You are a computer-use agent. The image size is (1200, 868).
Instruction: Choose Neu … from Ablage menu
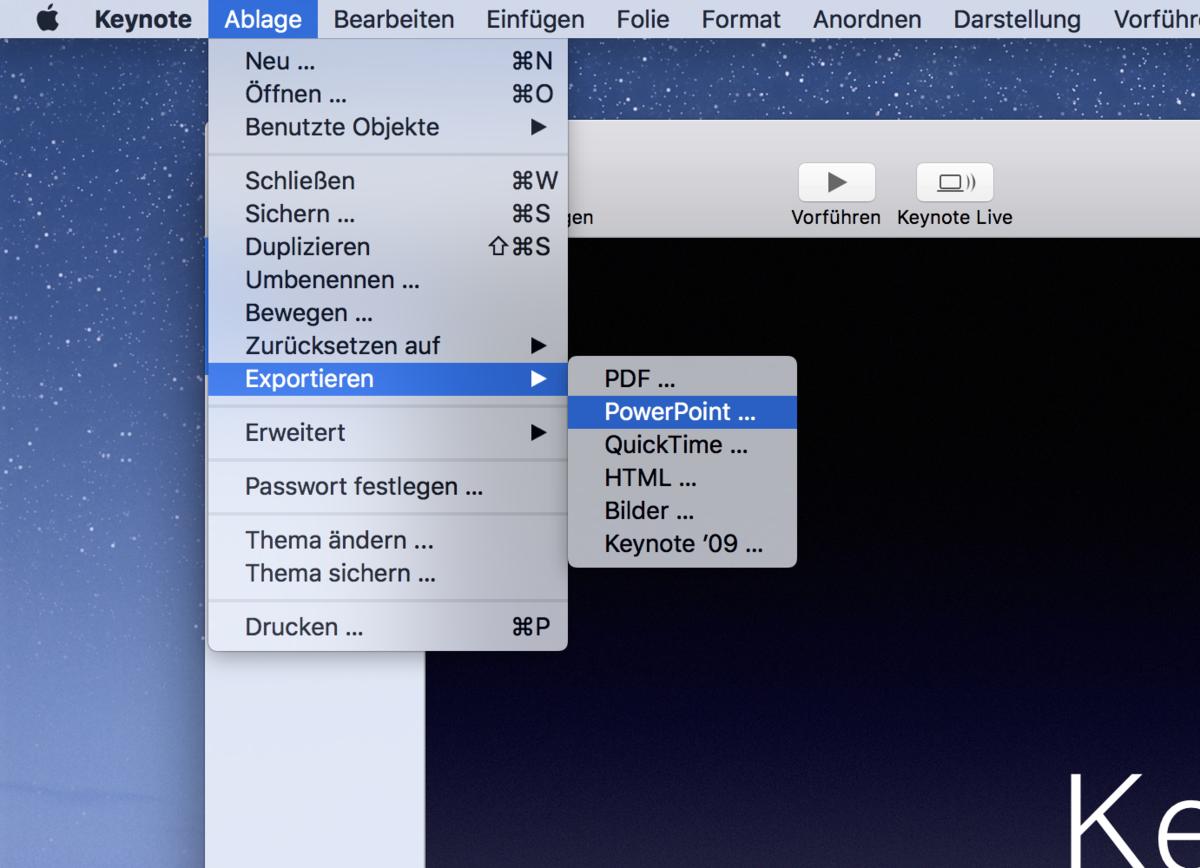coord(388,61)
